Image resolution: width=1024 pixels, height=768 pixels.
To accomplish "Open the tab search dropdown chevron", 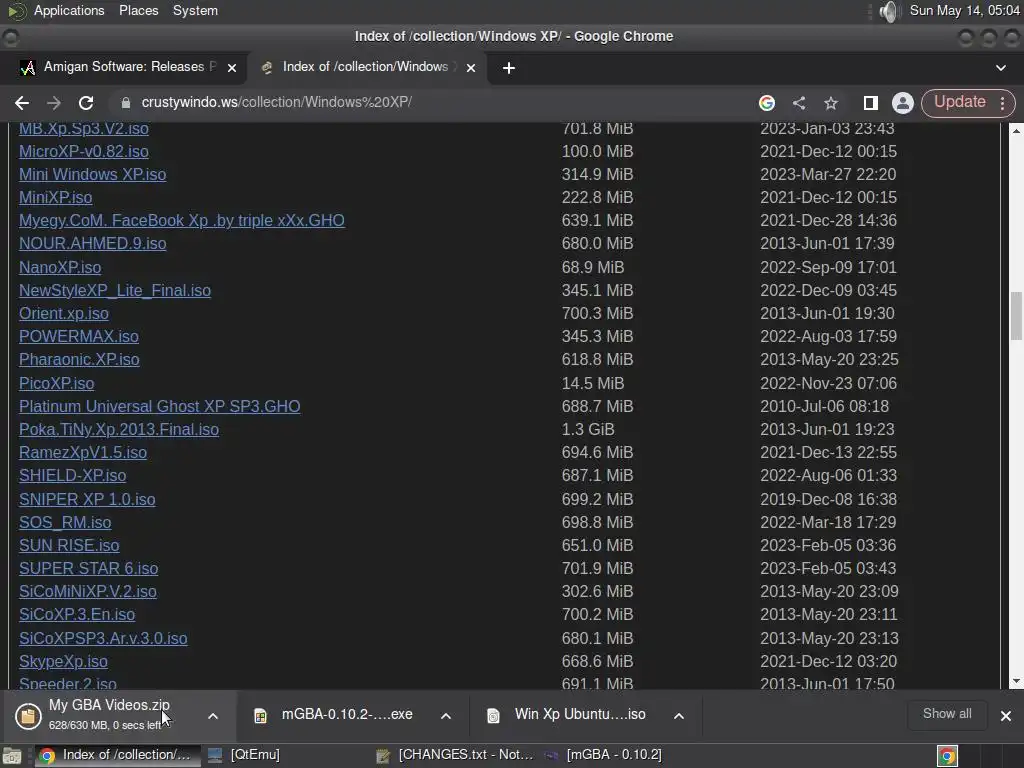I will (1000, 68).
